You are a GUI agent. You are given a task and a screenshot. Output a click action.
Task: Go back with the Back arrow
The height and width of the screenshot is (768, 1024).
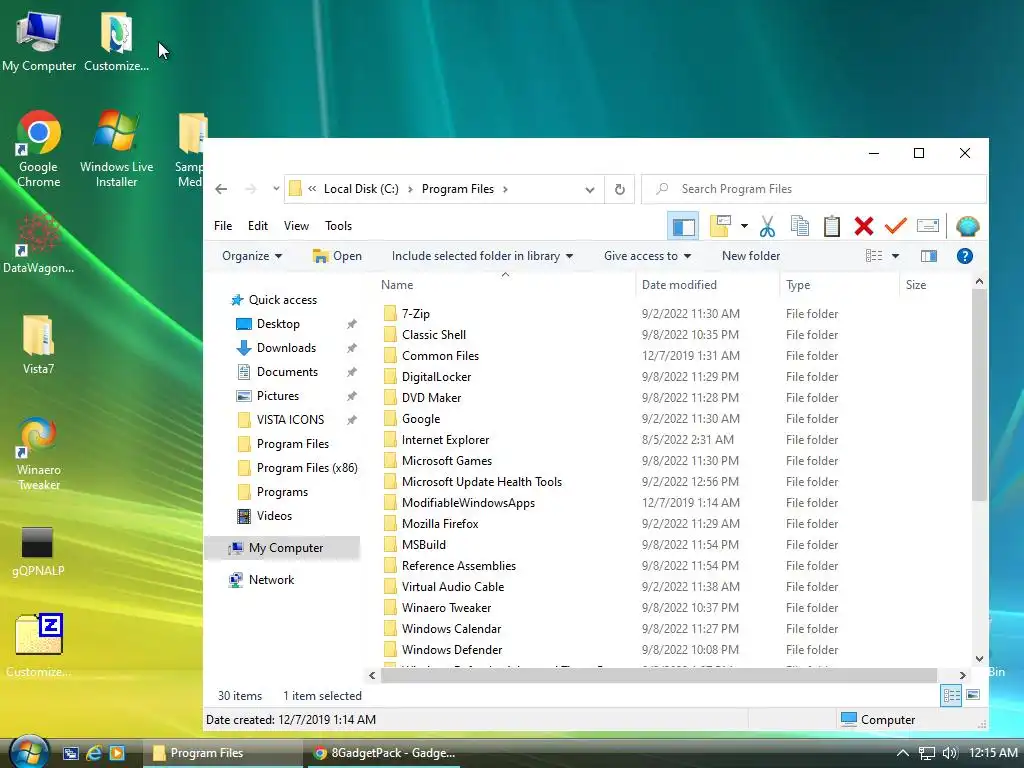(x=221, y=189)
